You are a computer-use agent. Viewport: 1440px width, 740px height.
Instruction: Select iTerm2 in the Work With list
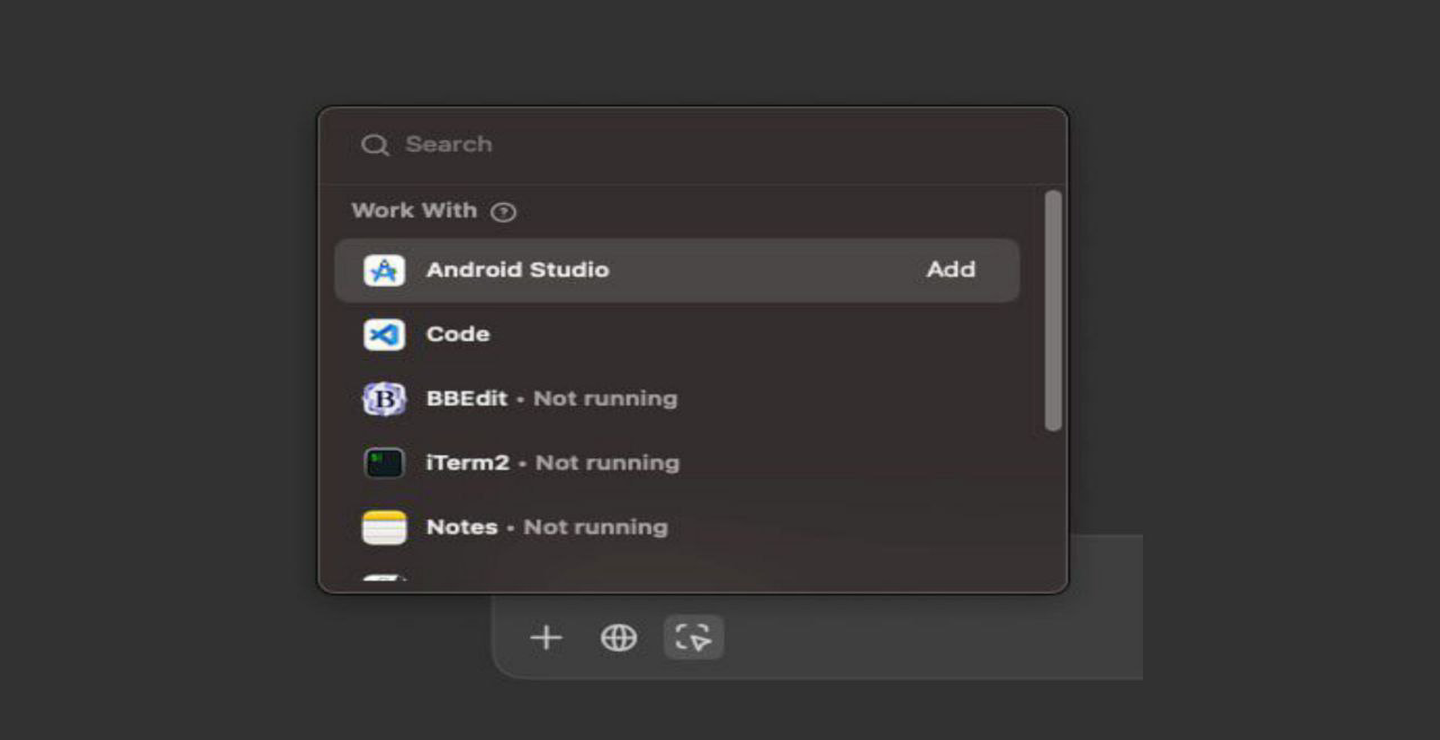(x=677, y=463)
